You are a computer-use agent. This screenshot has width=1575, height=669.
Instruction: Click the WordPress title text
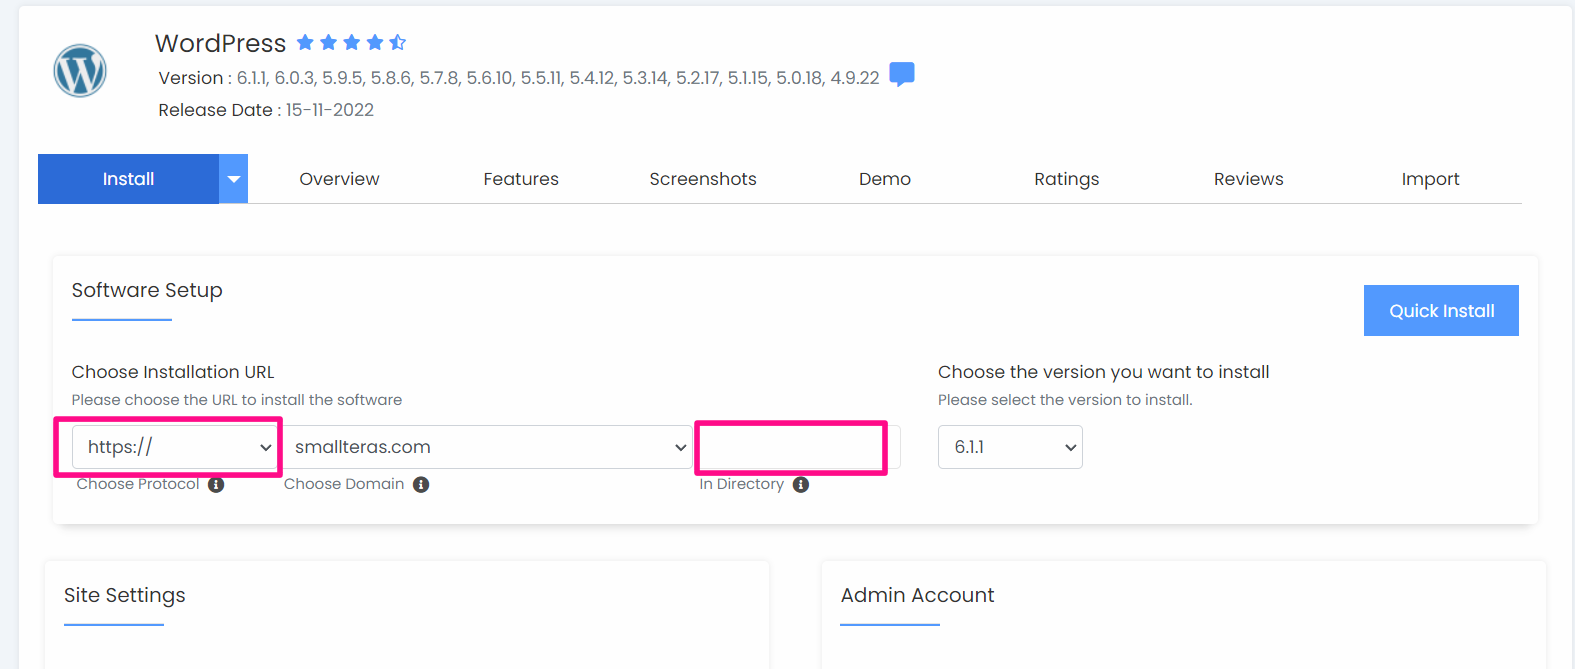[221, 43]
